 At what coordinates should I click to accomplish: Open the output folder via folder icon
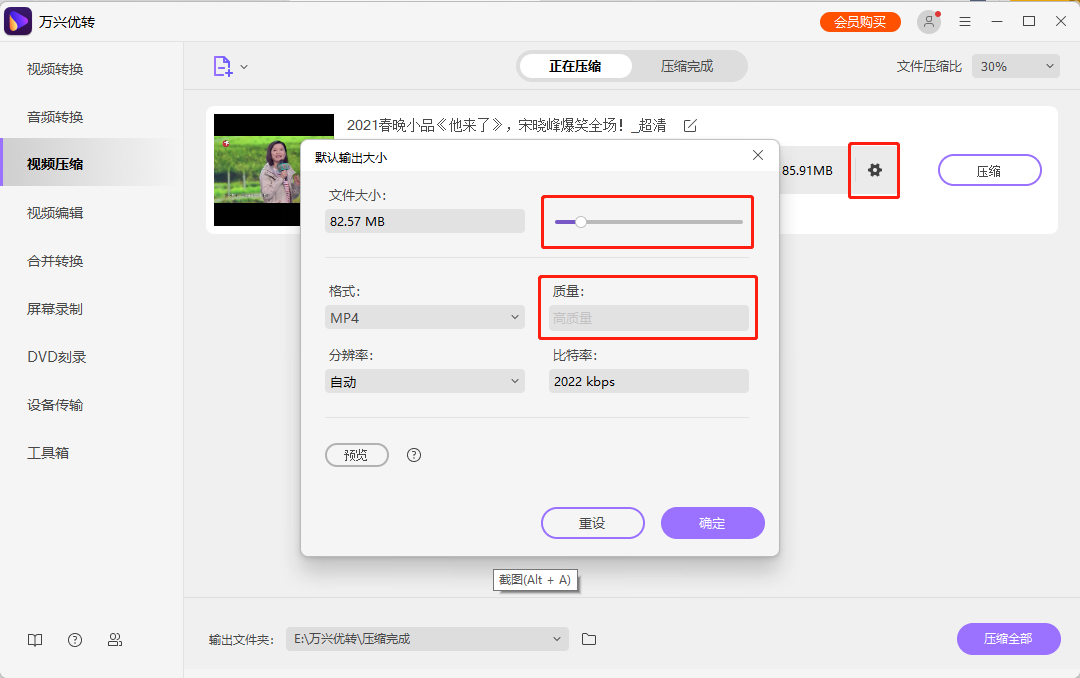588,639
